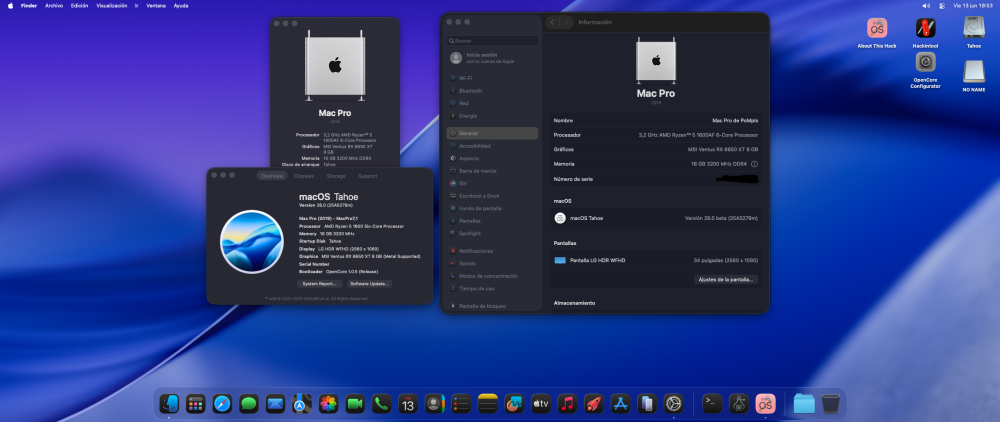The width and height of the screenshot is (1000, 422).
Task: Go back in System Settings
Action: [x=552, y=22]
